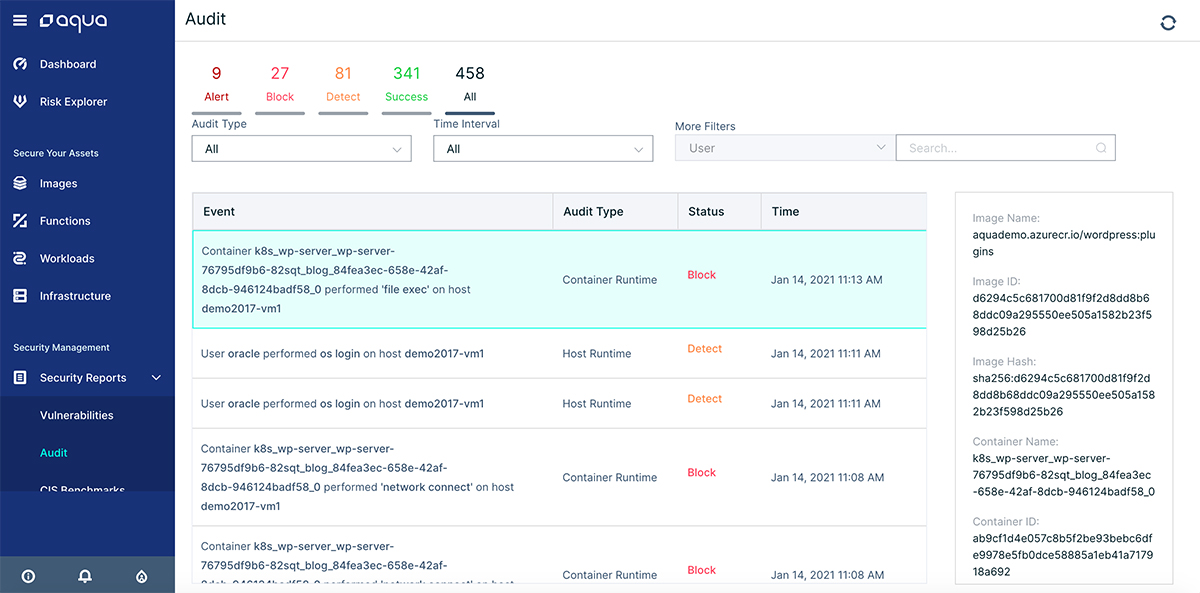Click the Status column header
This screenshot has width=1200, height=593.
pyautogui.click(x=719, y=211)
